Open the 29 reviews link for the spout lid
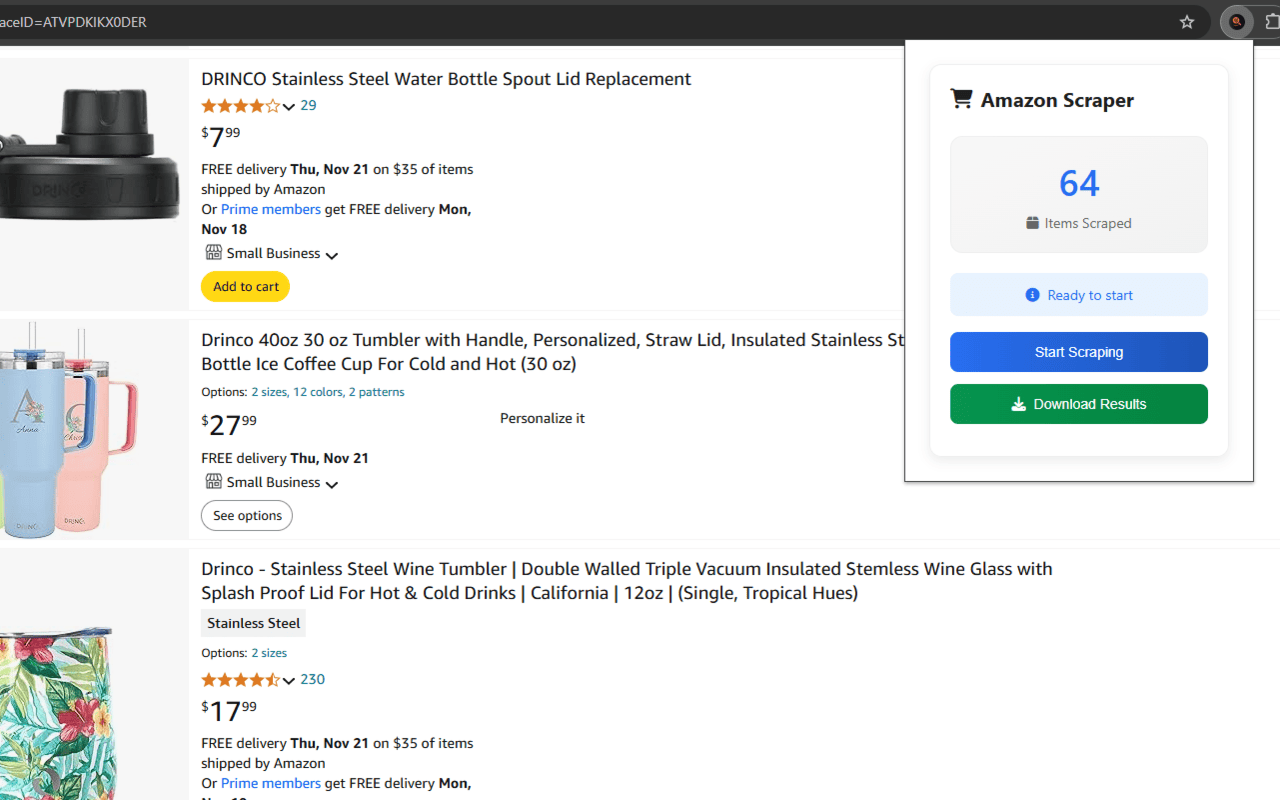 tap(308, 105)
